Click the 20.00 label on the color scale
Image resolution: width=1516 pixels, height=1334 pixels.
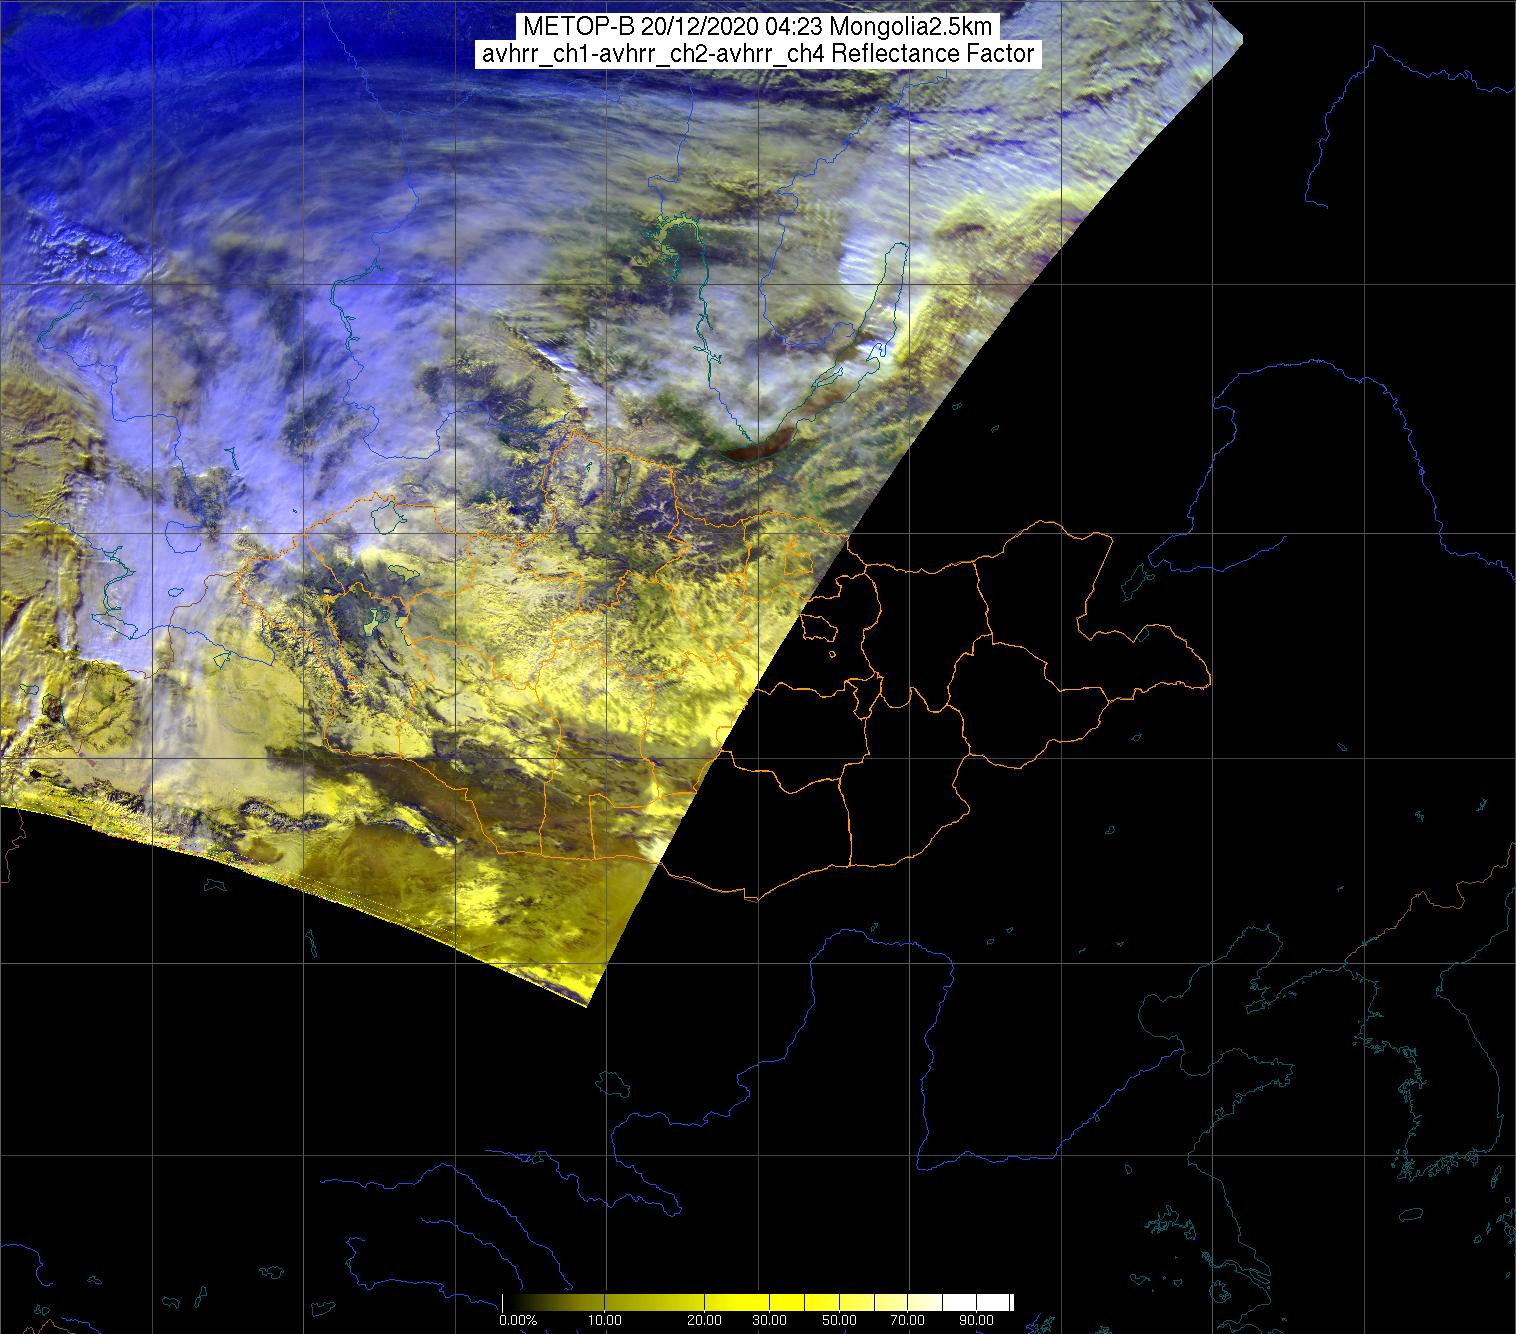click(x=706, y=1321)
